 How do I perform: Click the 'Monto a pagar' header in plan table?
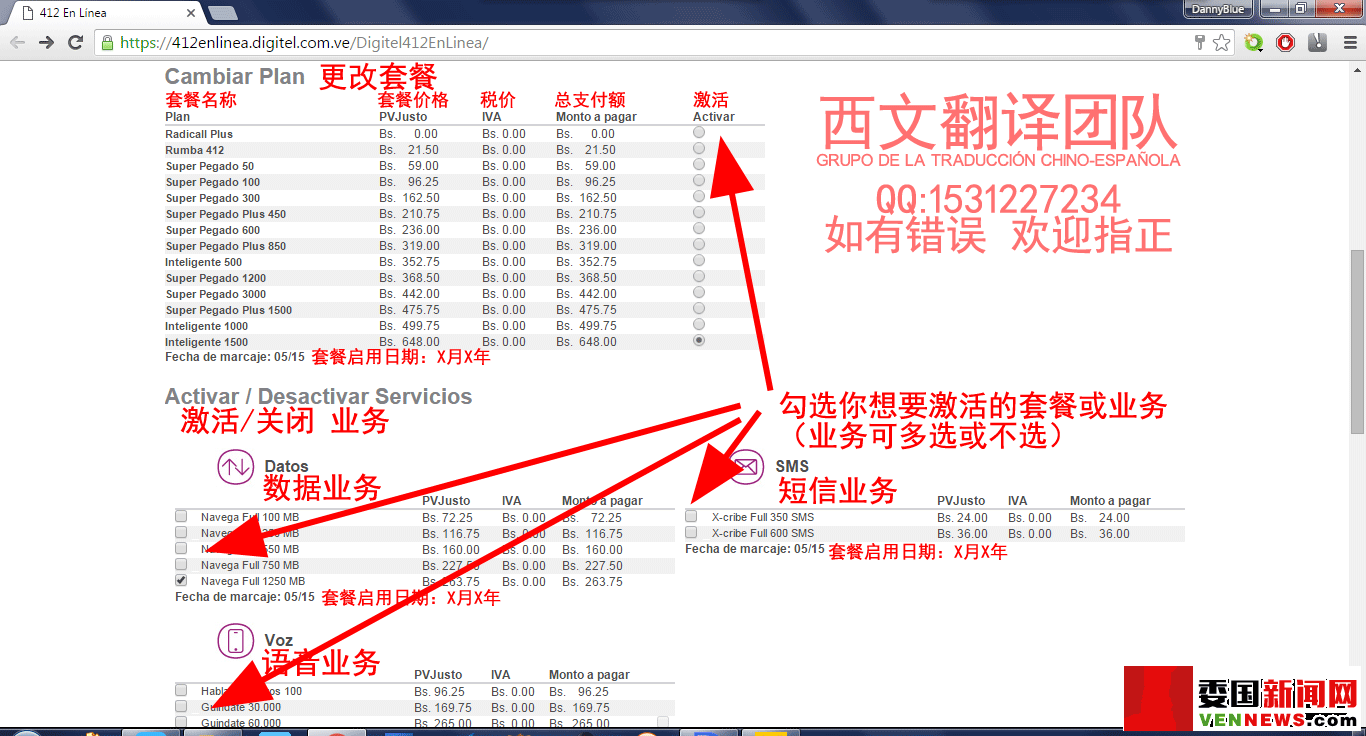[x=596, y=117]
